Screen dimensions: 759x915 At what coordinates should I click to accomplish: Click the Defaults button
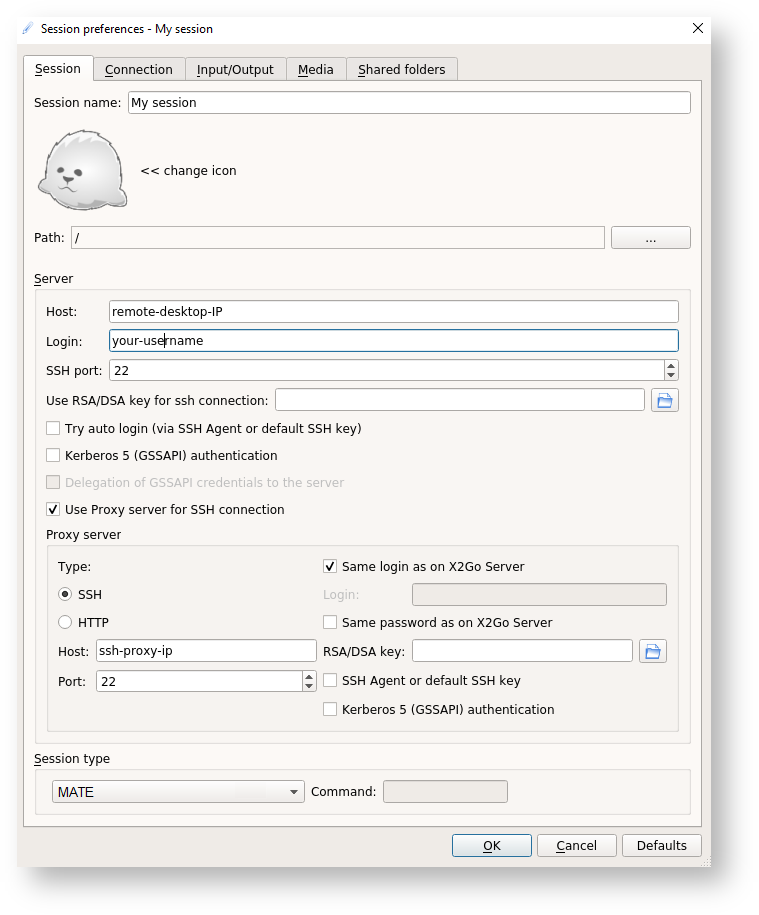click(x=661, y=845)
